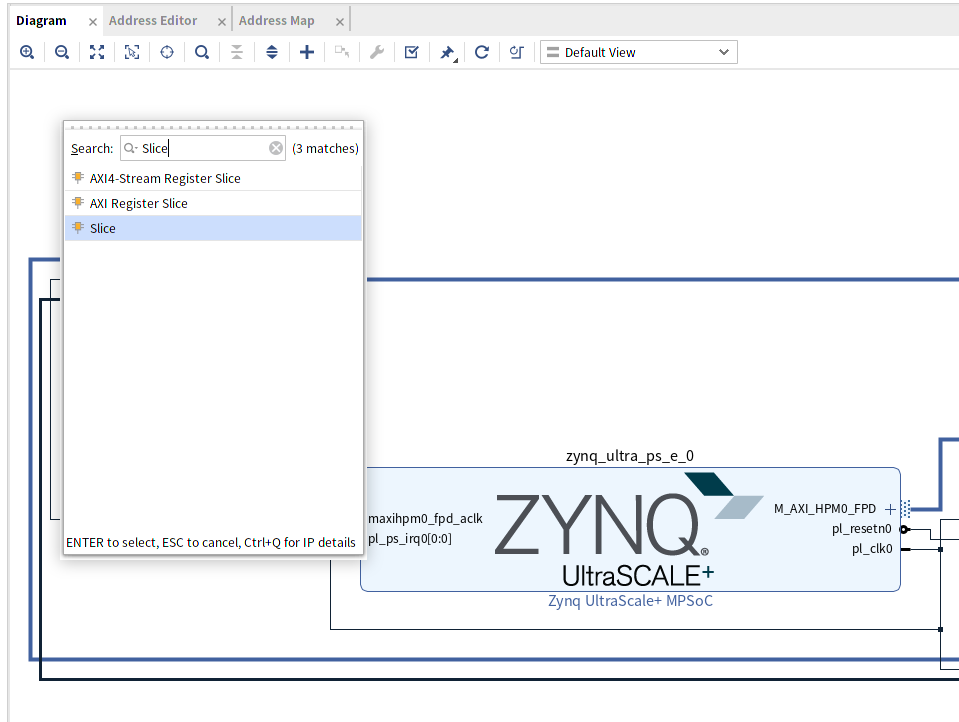959x722 pixels.
Task: Click the Validate Design checkmark icon
Action: pos(412,52)
